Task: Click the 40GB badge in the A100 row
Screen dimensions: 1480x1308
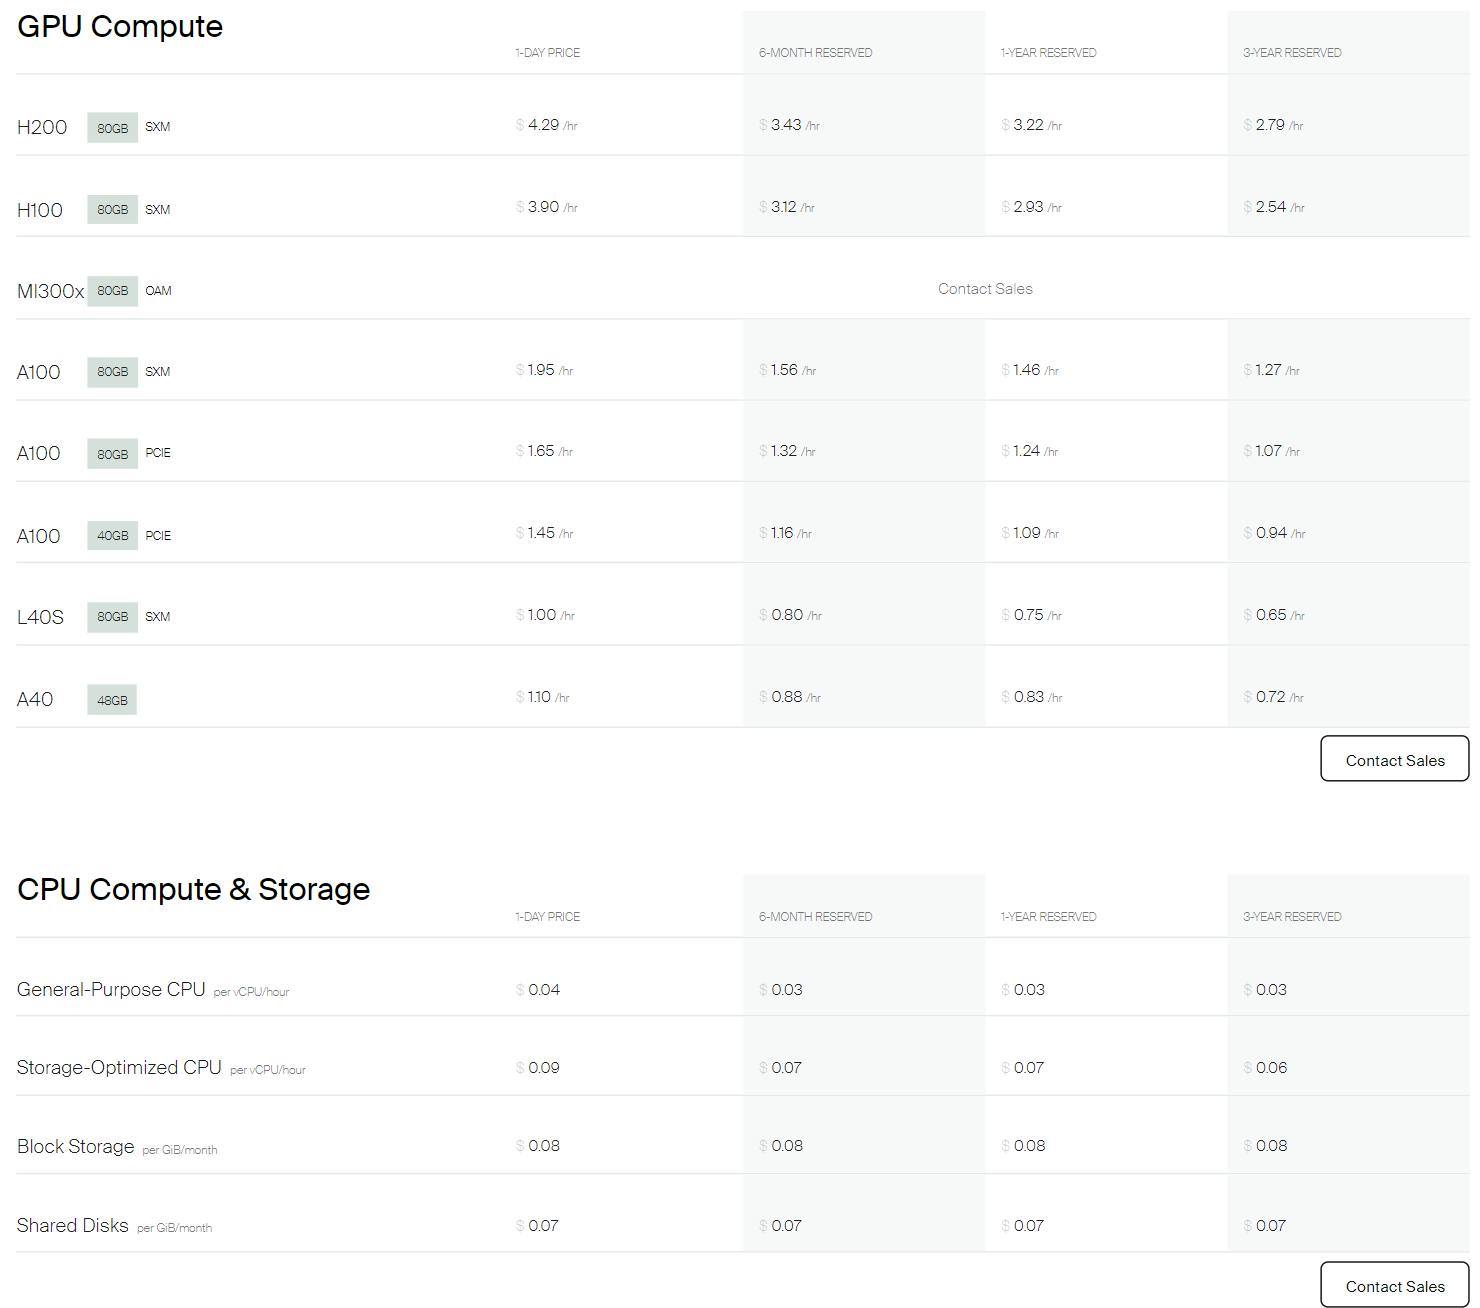Action: tap(112, 535)
